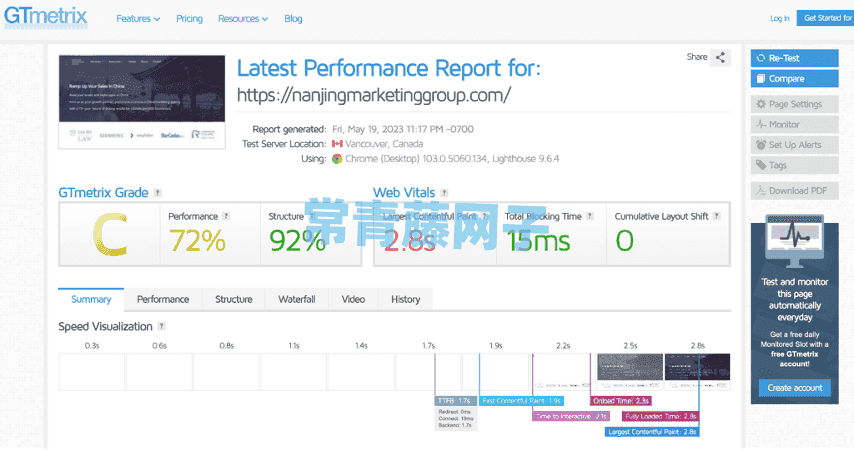
Task: Click the 2.5s filmstrip frame
Action: (630, 372)
